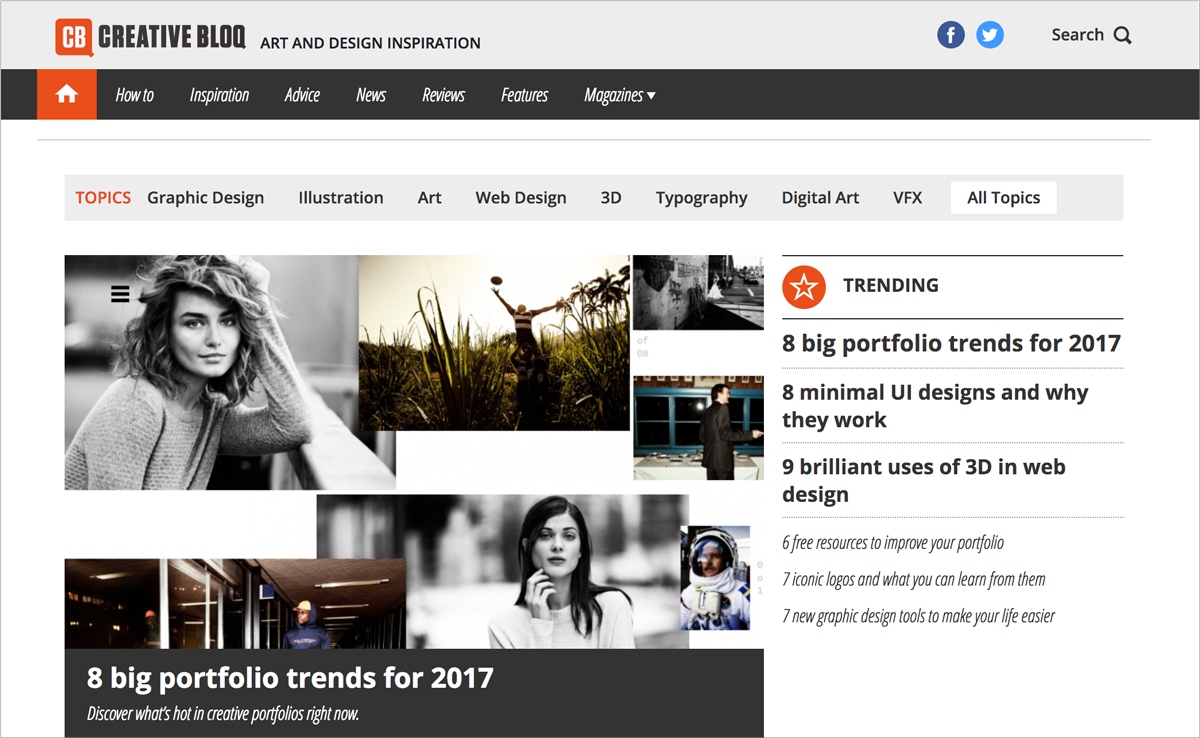This screenshot has width=1200, height=738.
Task: Select the Typography topic
Action: click(x=701, y=197)
